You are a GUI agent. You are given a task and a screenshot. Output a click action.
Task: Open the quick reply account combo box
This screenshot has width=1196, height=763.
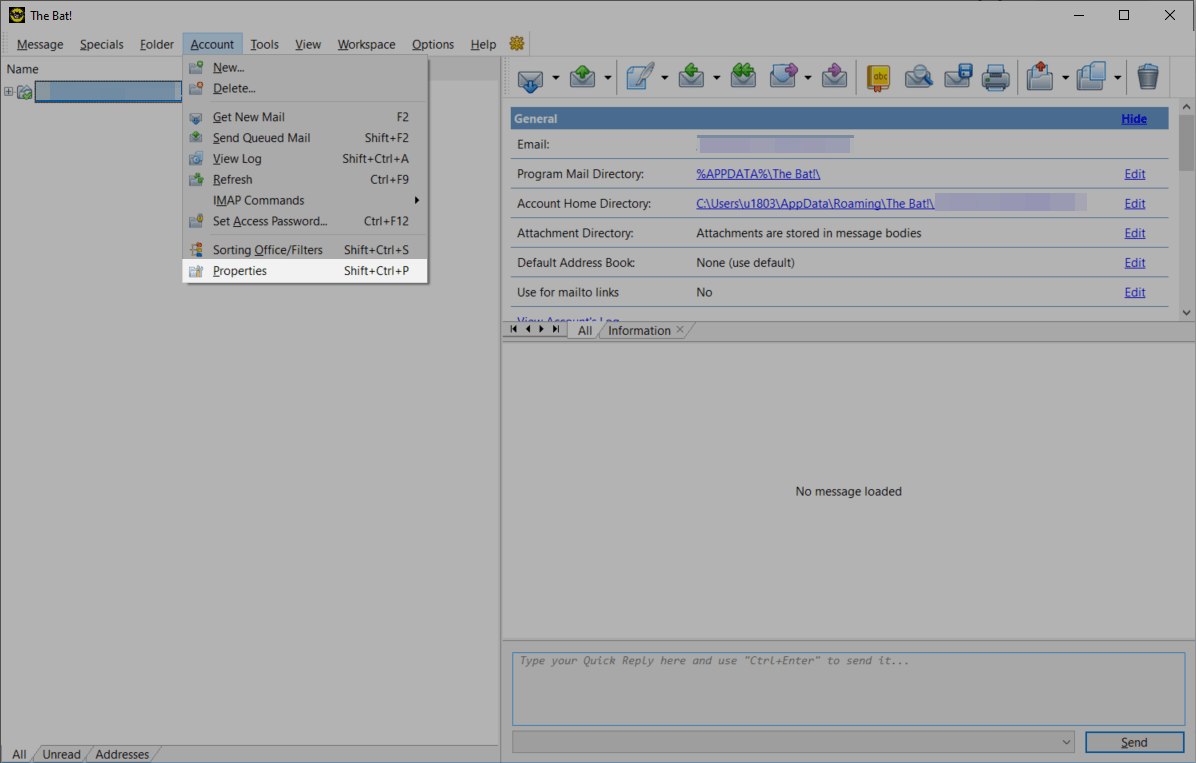(793, 742)
